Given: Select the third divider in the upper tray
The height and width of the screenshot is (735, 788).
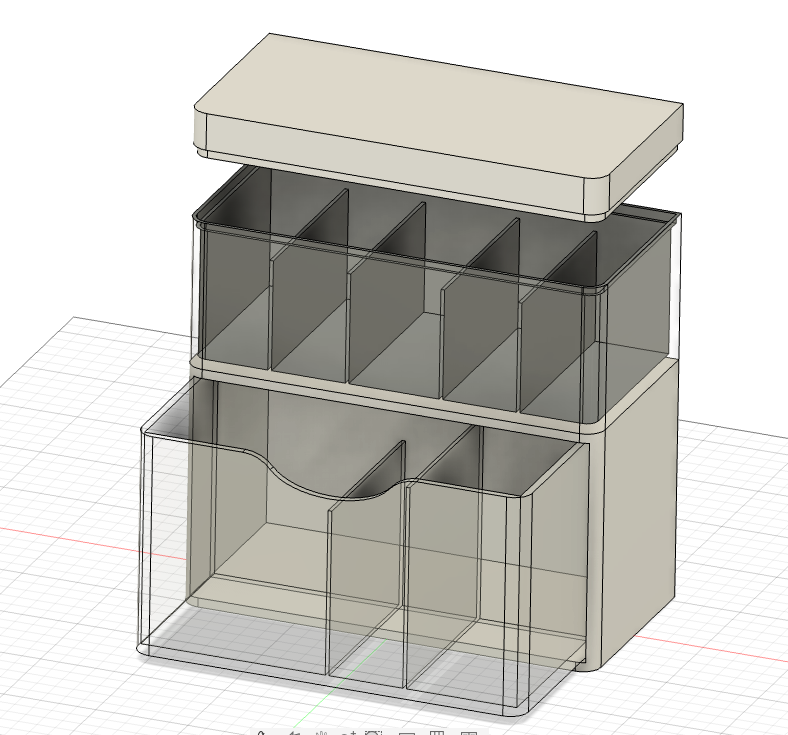Looking at the screenshot, I should (x=480, y=311).
